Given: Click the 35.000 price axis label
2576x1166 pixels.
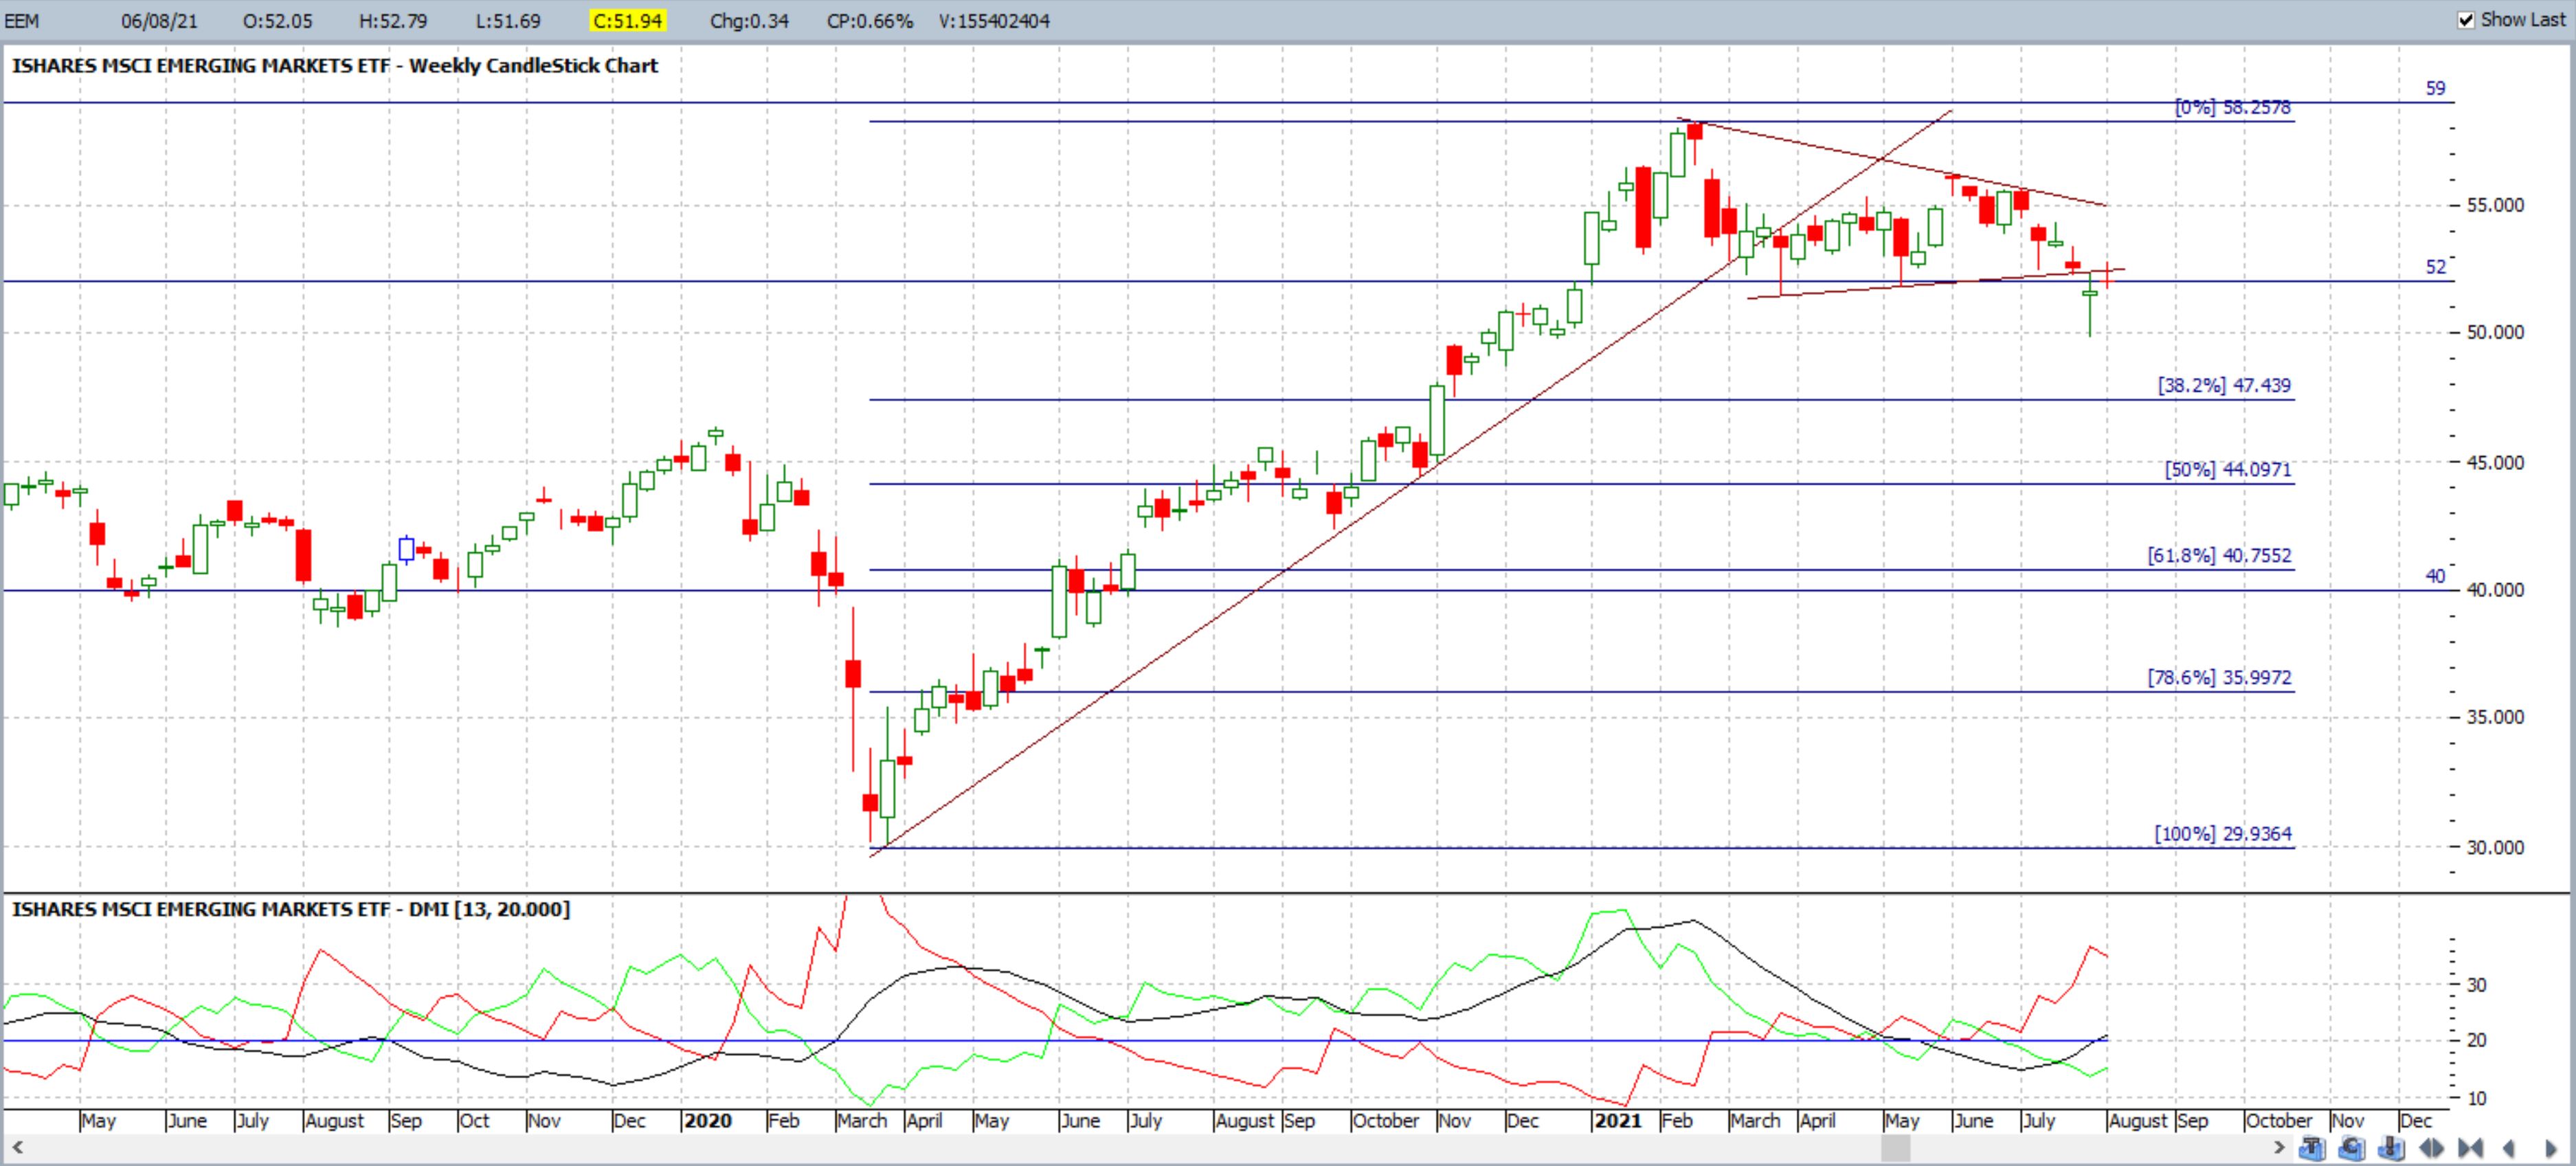Looking at the screenshot, I should (x=2495, y=717).
